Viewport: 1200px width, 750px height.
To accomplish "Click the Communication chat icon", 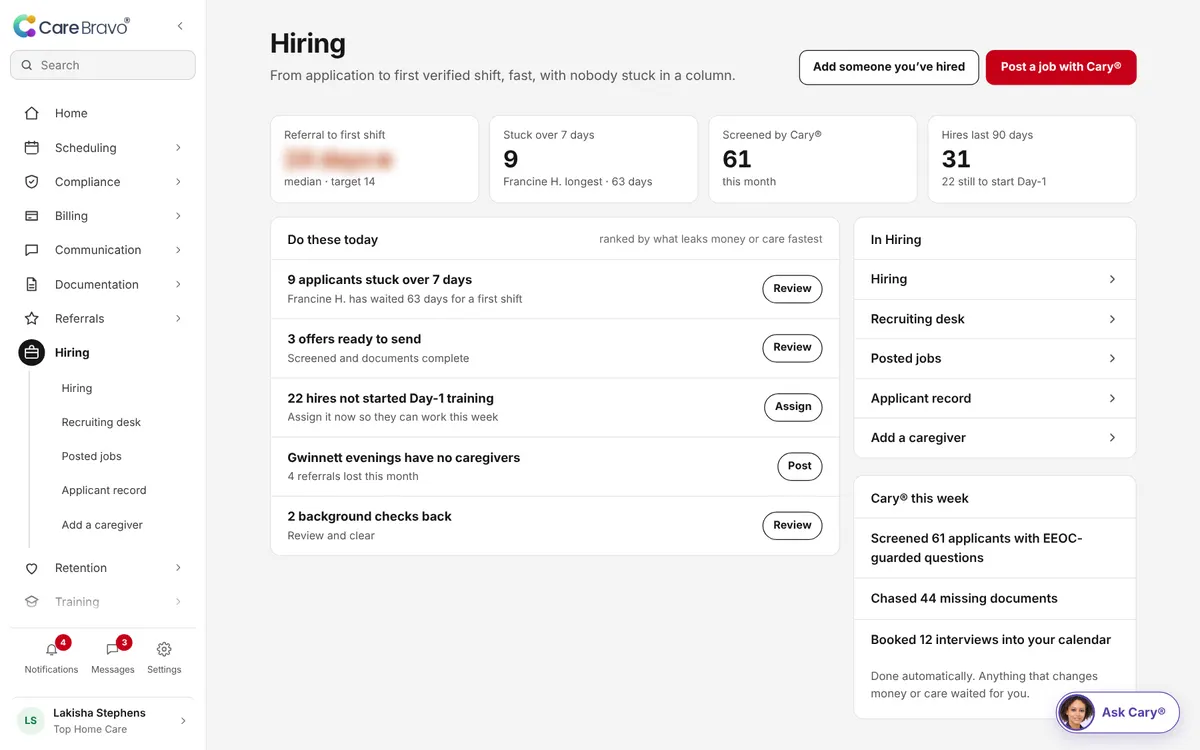I will point(32,250).
